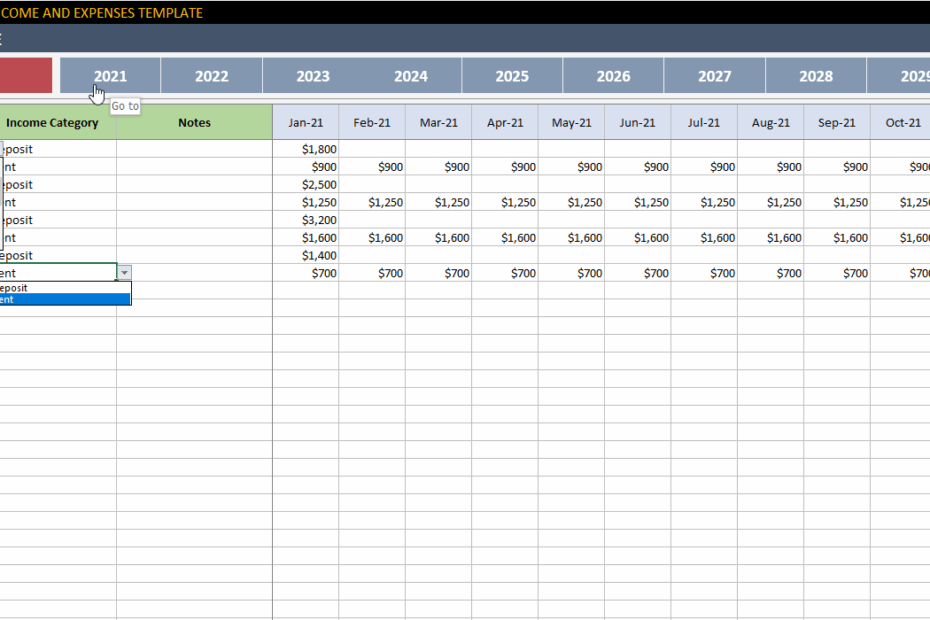
Task: Jump to the 2026 year
Action: click(x=613, y=75)
